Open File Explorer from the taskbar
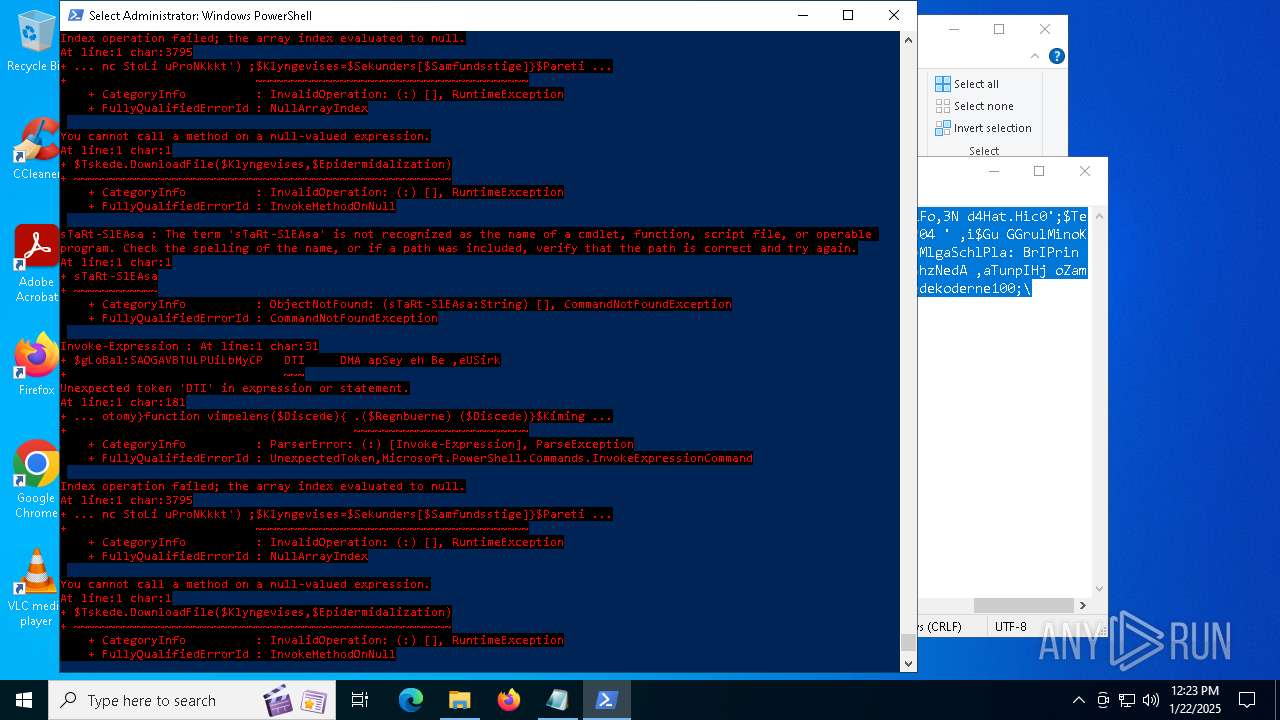 (459, 700)
